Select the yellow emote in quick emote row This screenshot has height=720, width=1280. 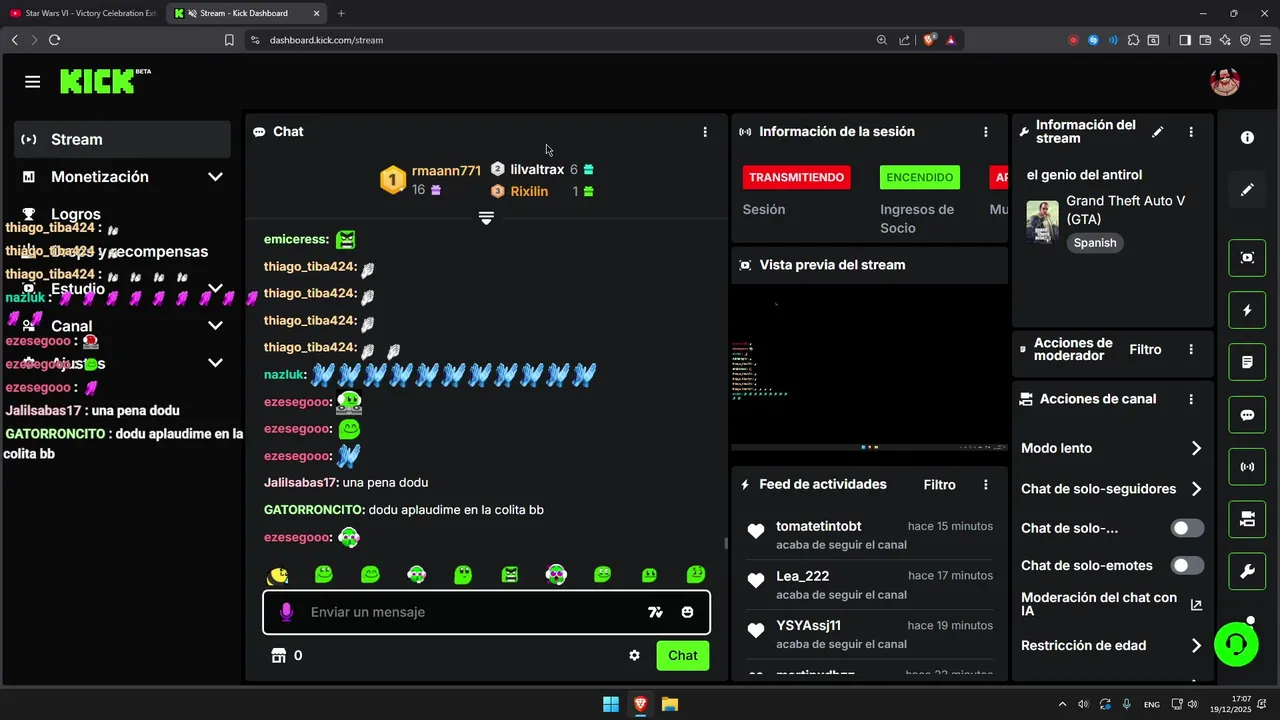point(278,575)
